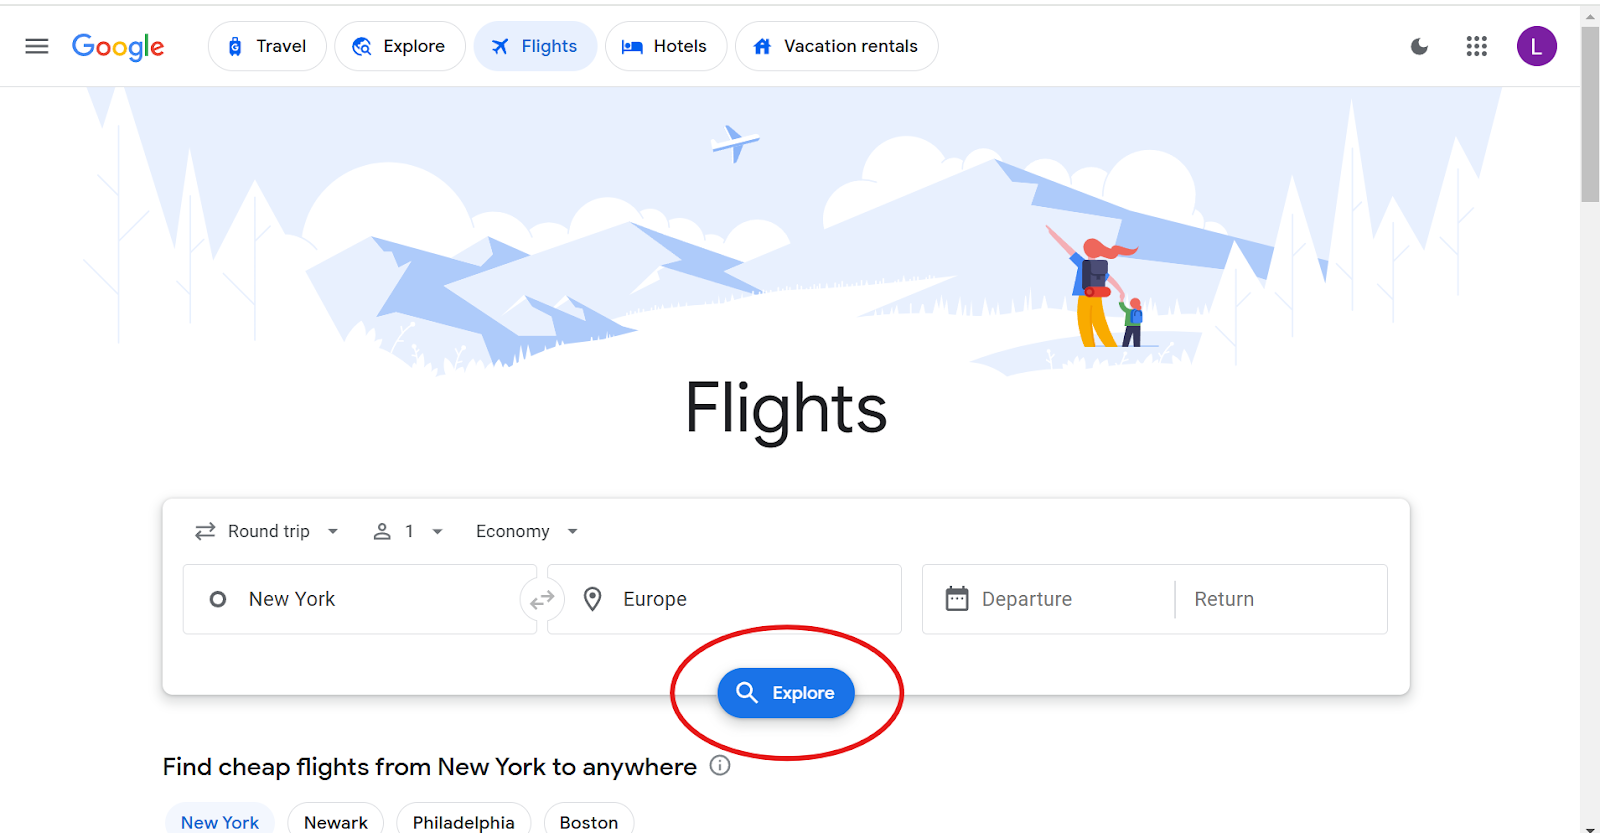Select the Newark origin chip
Screen dimensions: 1600x833
tap(336, 822)
